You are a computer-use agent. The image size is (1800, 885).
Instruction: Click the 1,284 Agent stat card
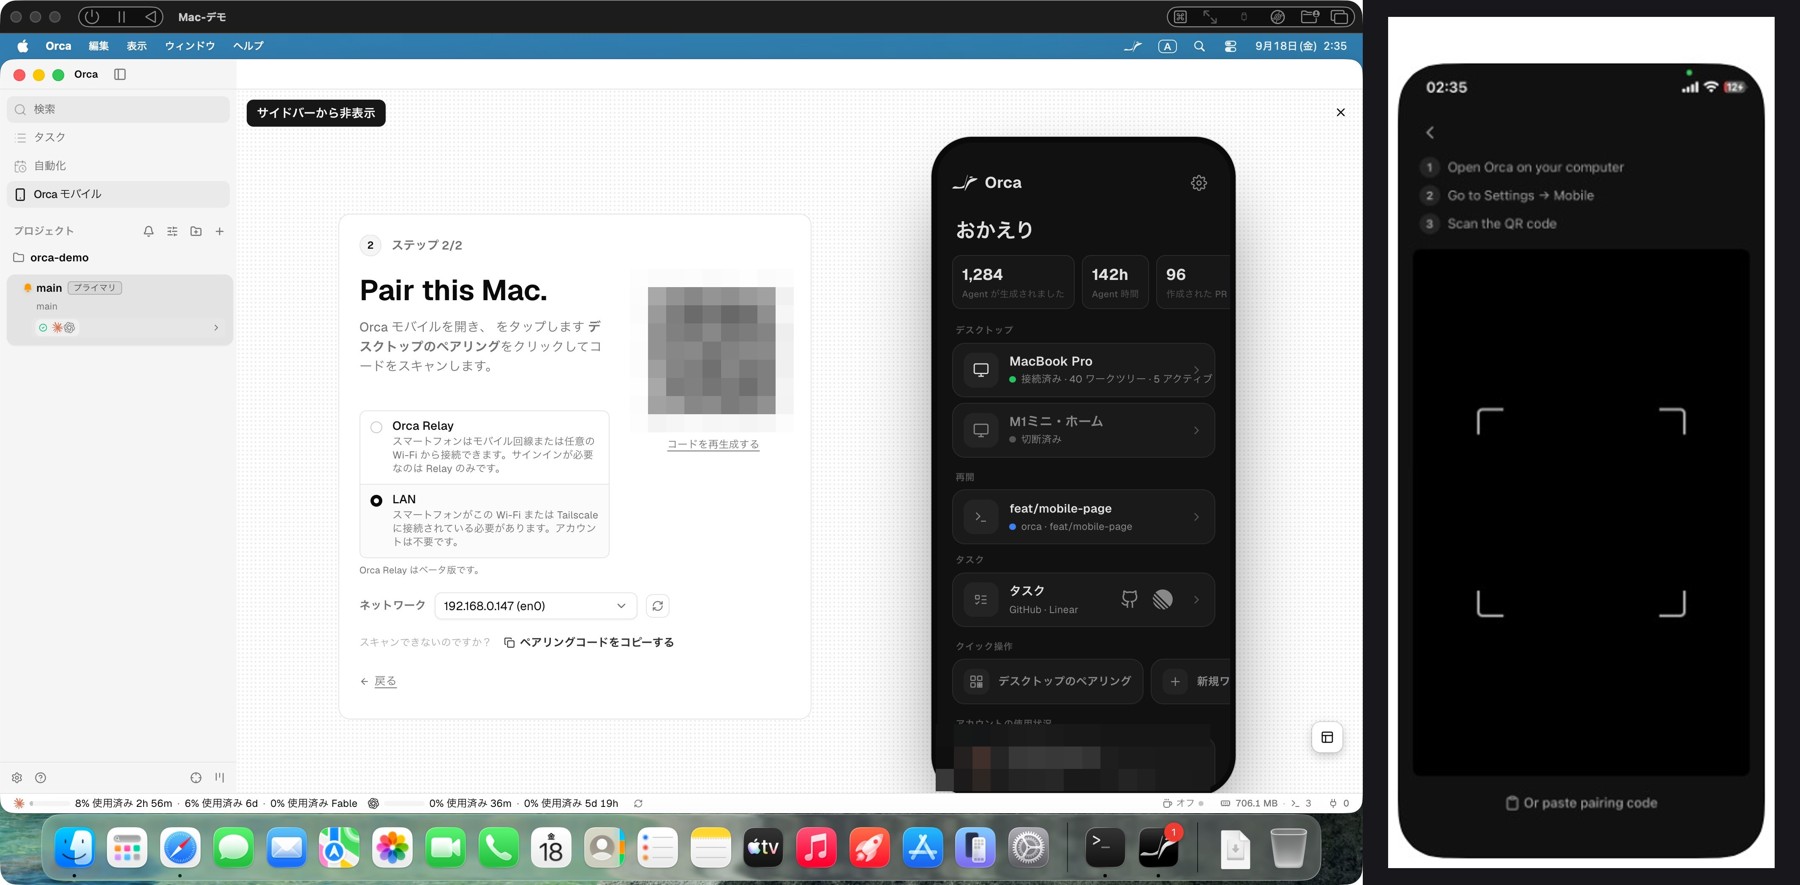click(x=1013, y=282)
